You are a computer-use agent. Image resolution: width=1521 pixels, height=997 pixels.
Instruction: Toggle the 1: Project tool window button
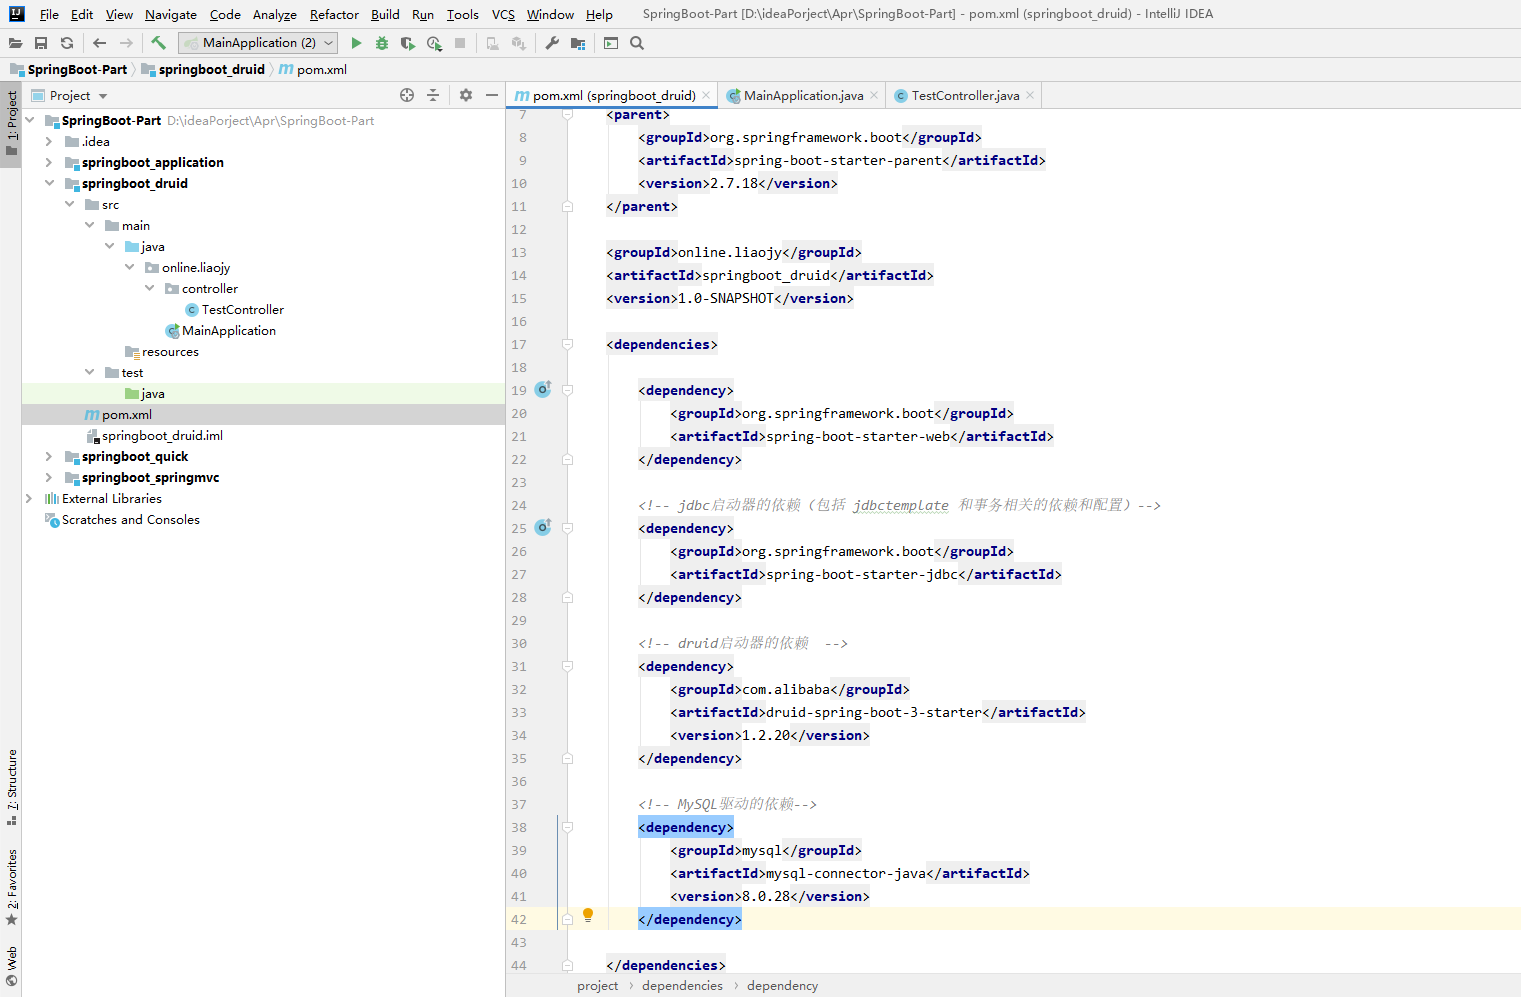11,123
